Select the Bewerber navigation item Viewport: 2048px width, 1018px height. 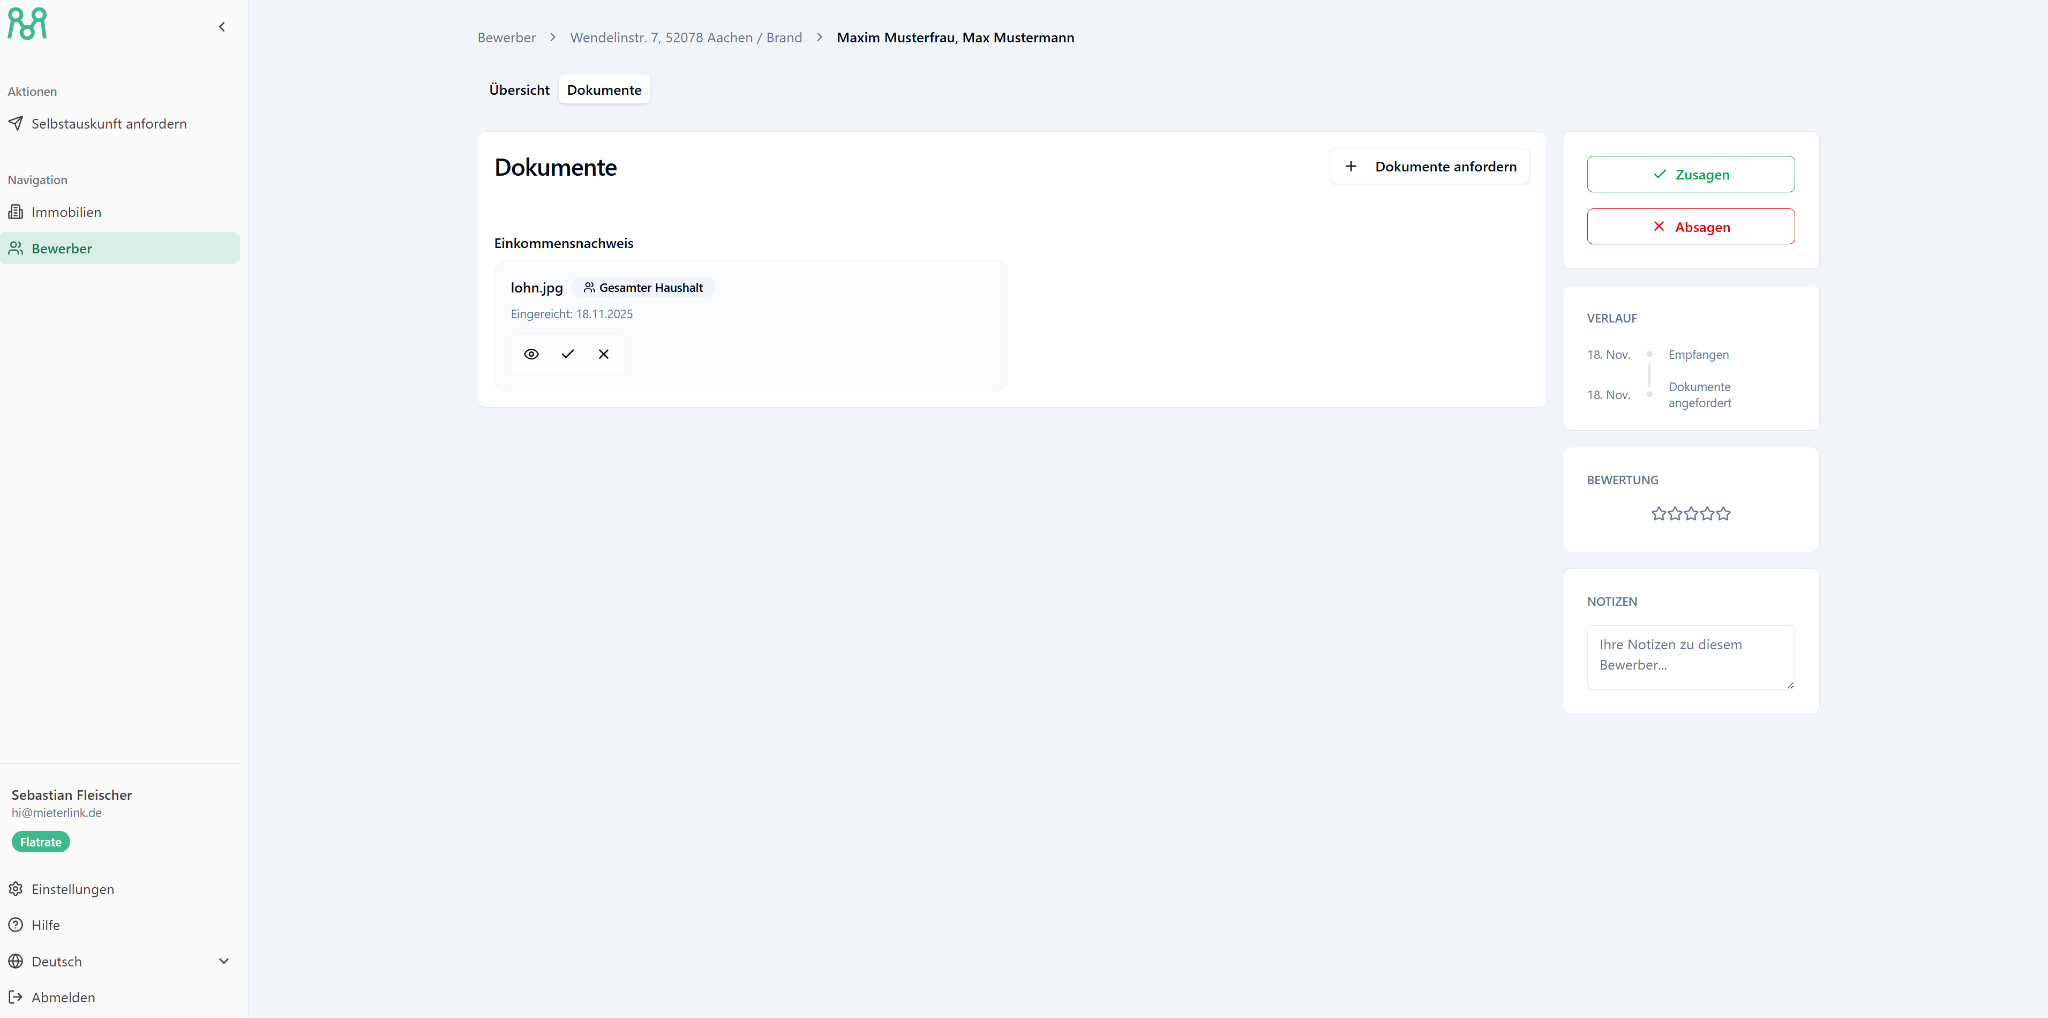(62, 249)
